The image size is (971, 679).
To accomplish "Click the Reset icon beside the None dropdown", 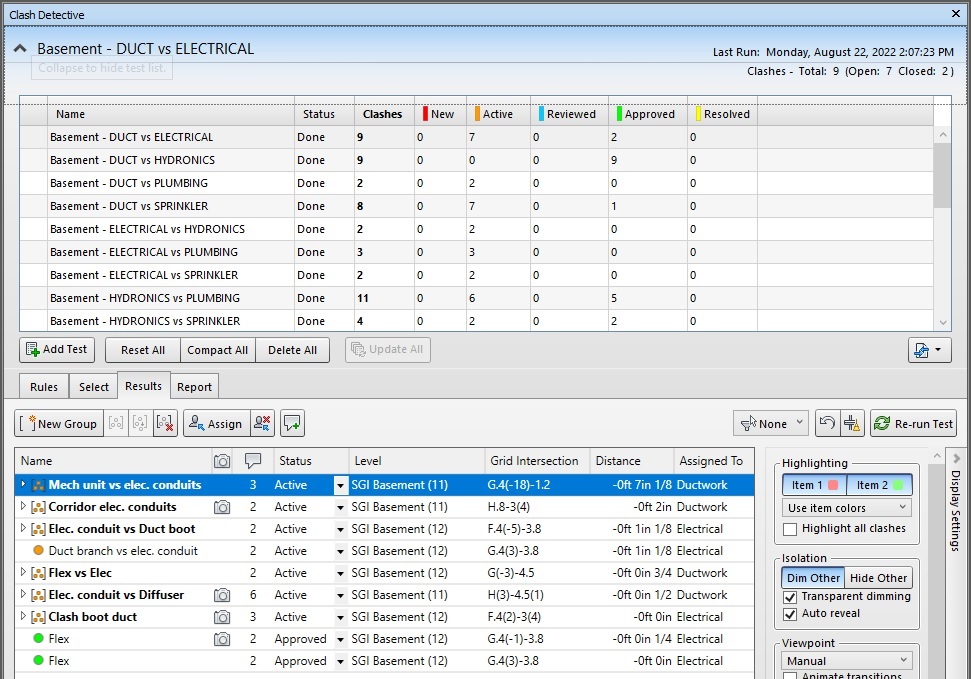I will (826, 424).
